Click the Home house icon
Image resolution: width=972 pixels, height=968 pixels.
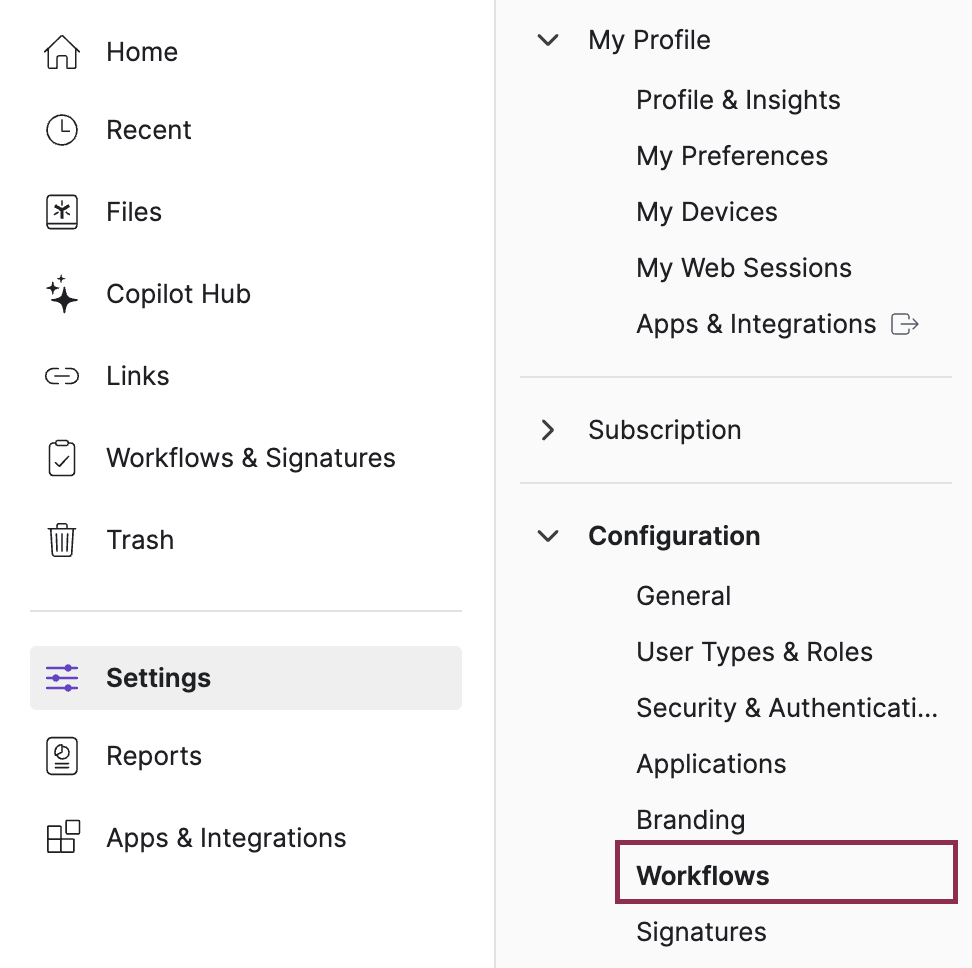click(x=62, y=52)
